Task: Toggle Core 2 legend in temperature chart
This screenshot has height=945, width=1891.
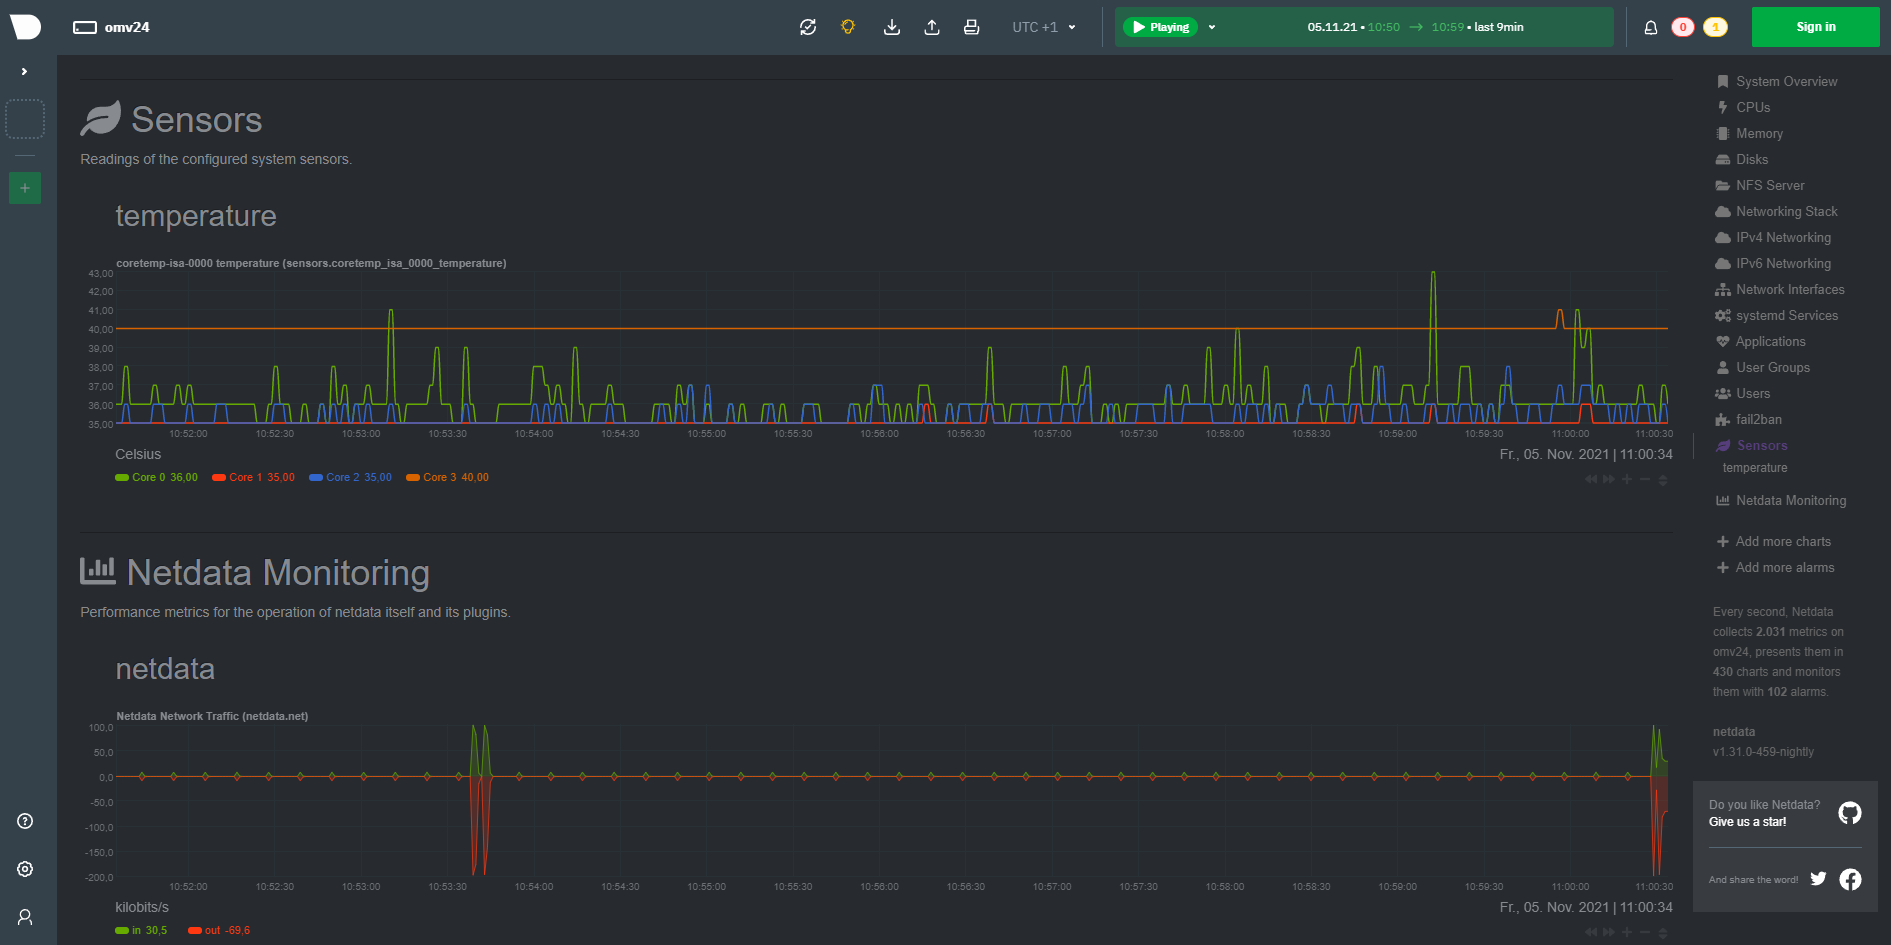Action: [x=351, y=478]
